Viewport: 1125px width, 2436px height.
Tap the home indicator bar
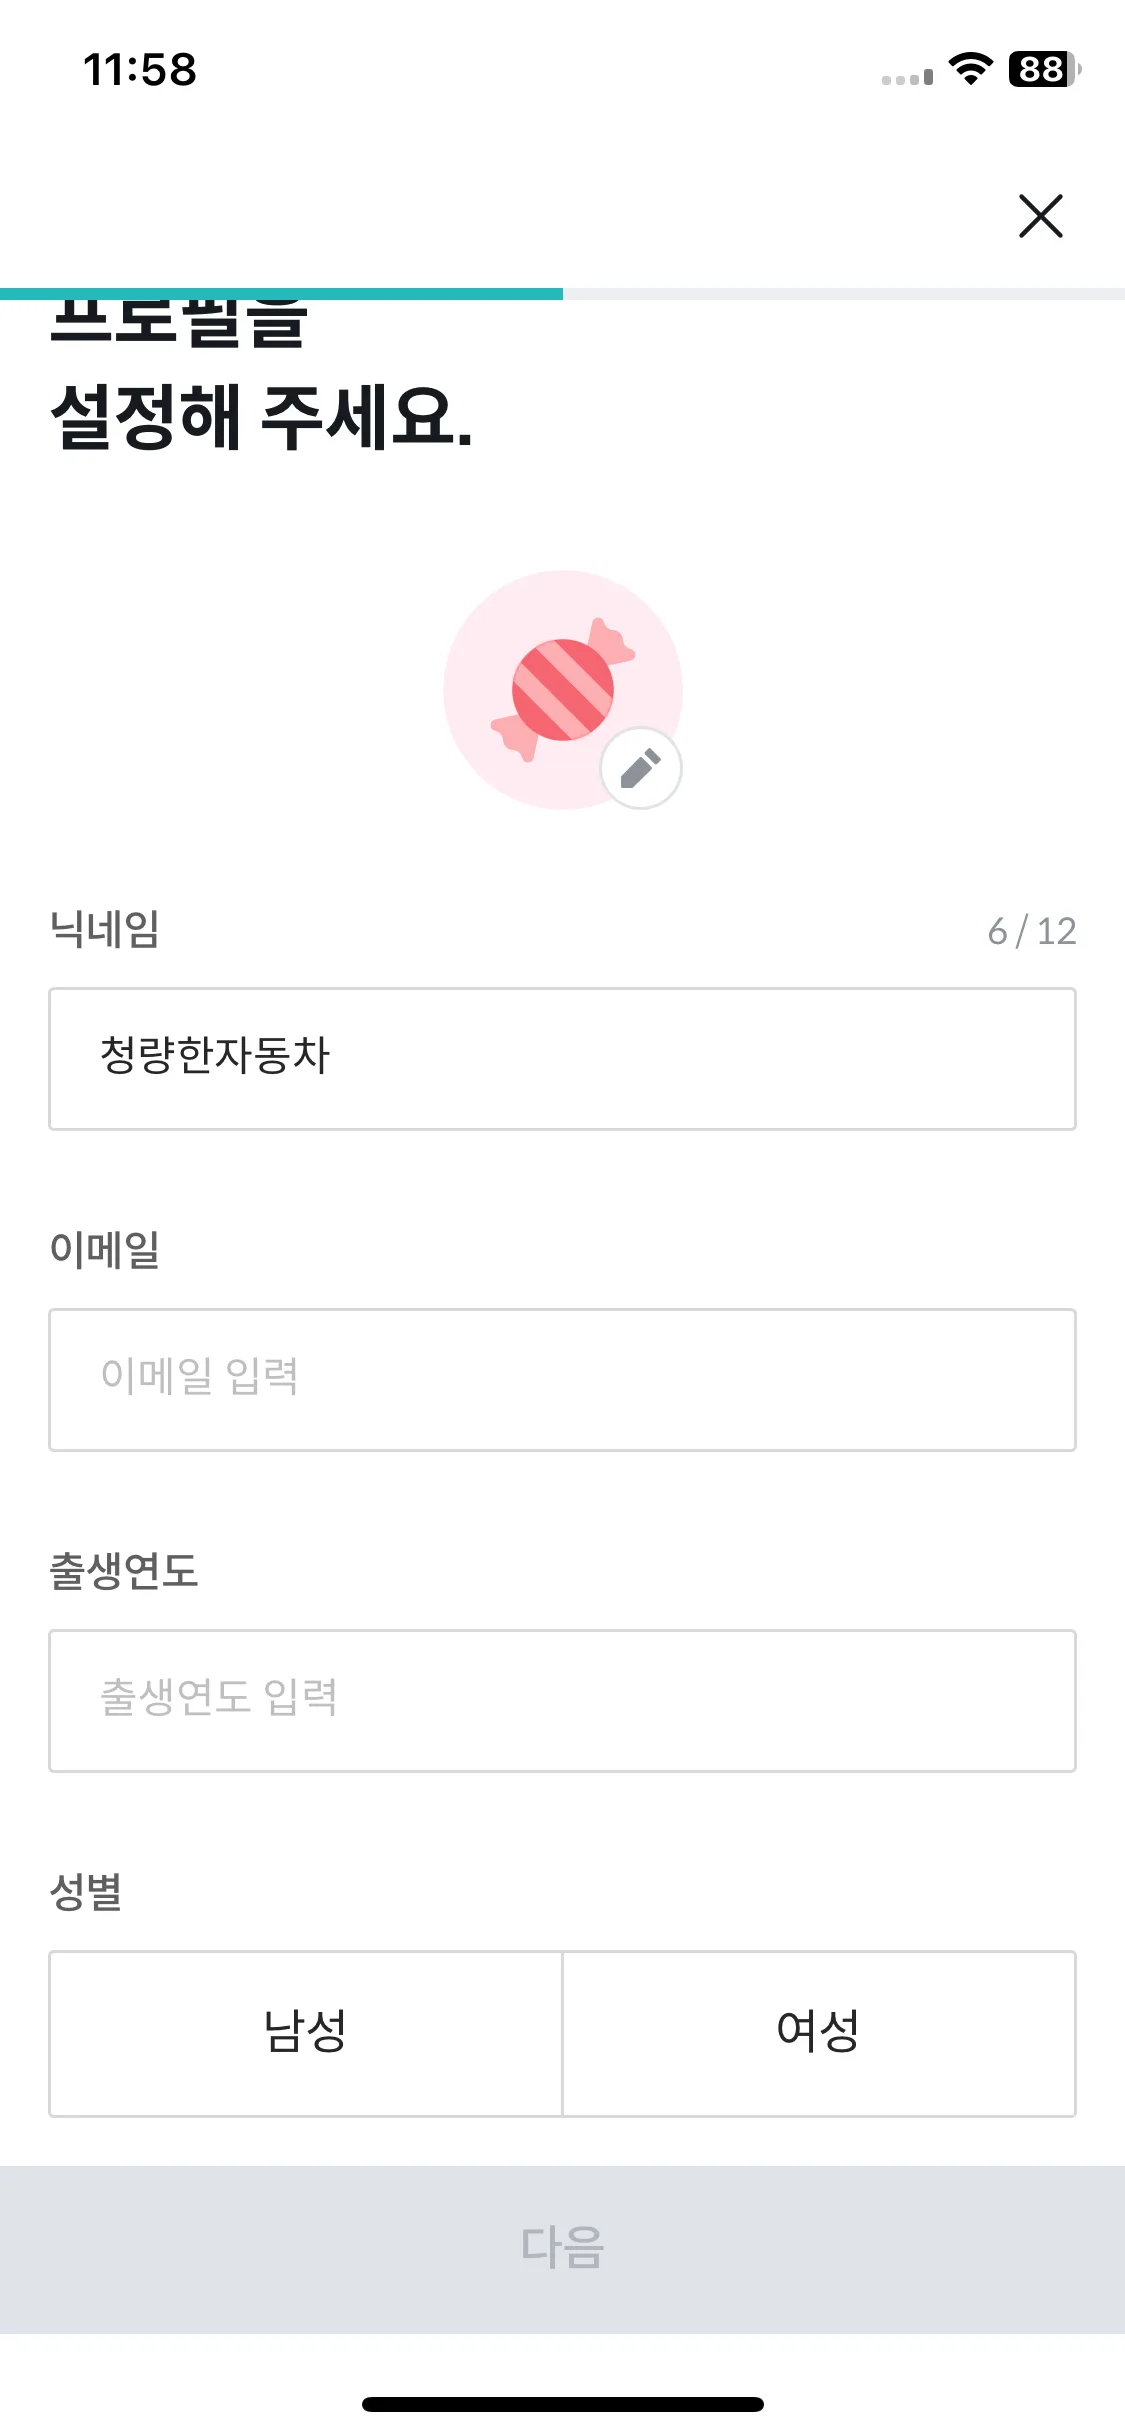click(x=562, y=2404)
